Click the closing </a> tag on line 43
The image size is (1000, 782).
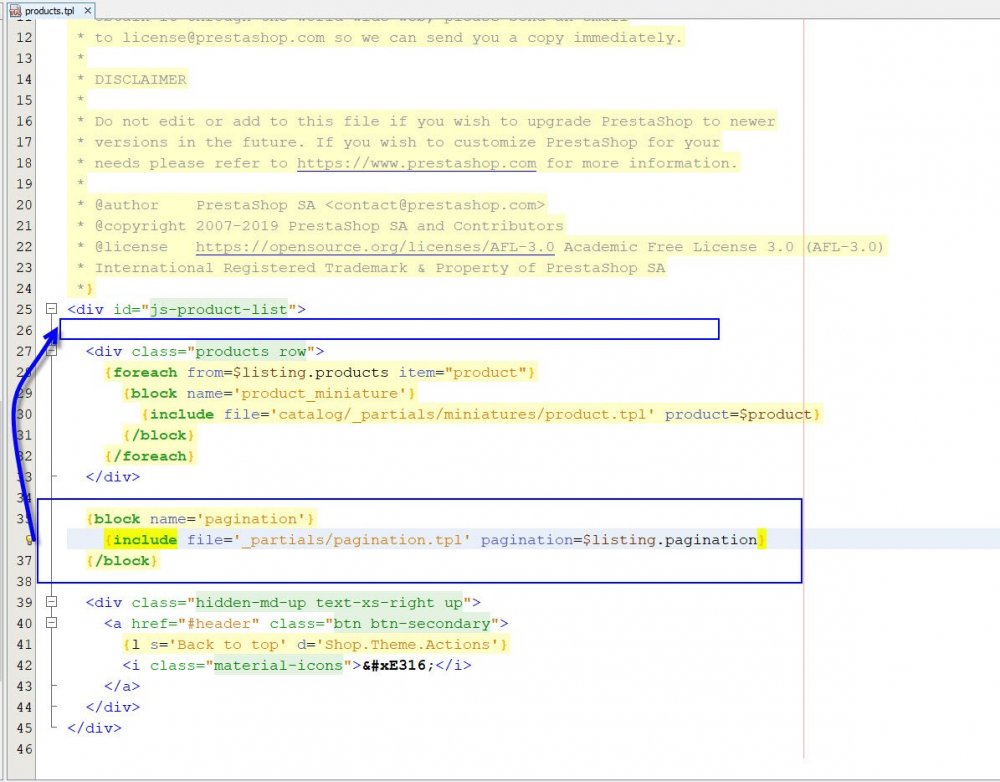[x=122, y=686]
